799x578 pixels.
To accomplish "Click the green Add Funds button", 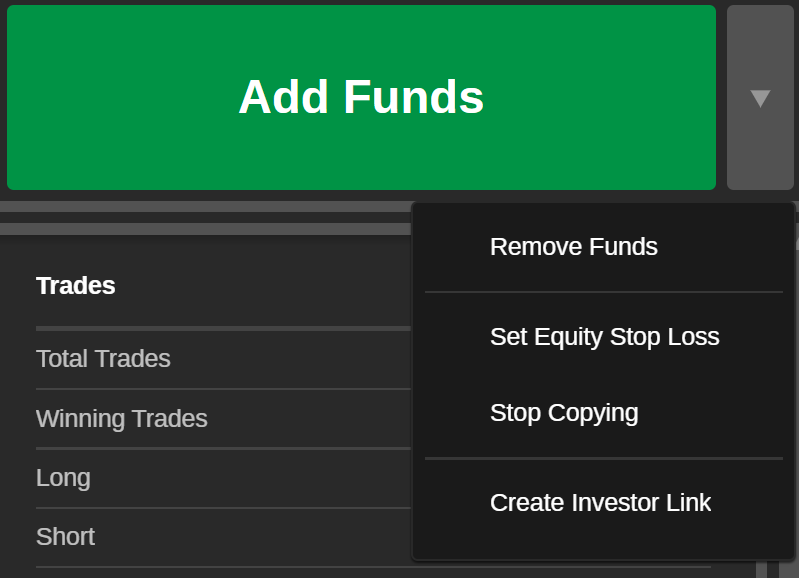I will [361, 97].
